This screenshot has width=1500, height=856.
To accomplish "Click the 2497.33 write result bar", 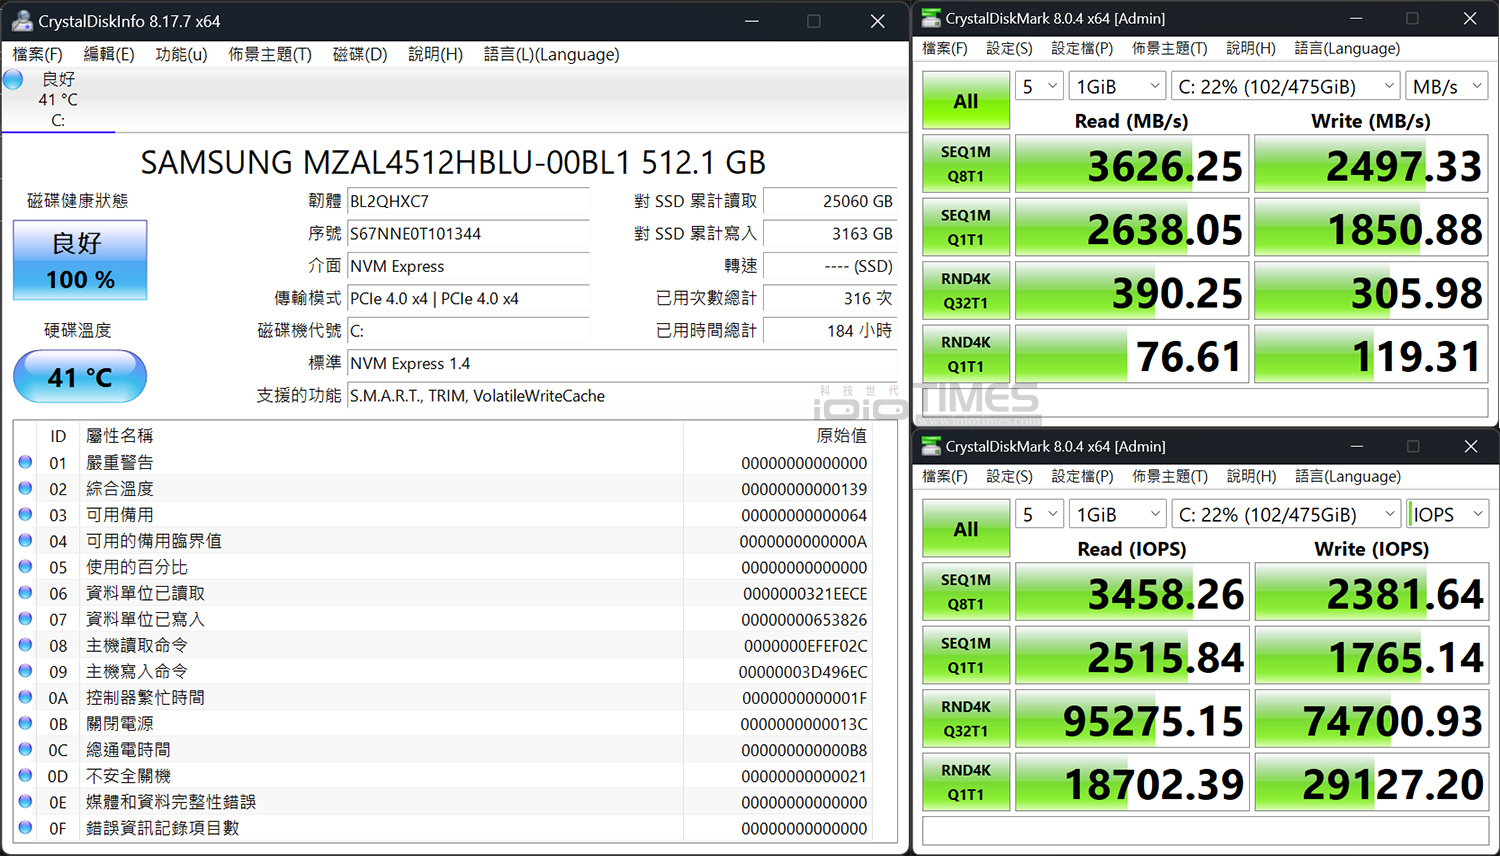I will (x=1371, y=164).
